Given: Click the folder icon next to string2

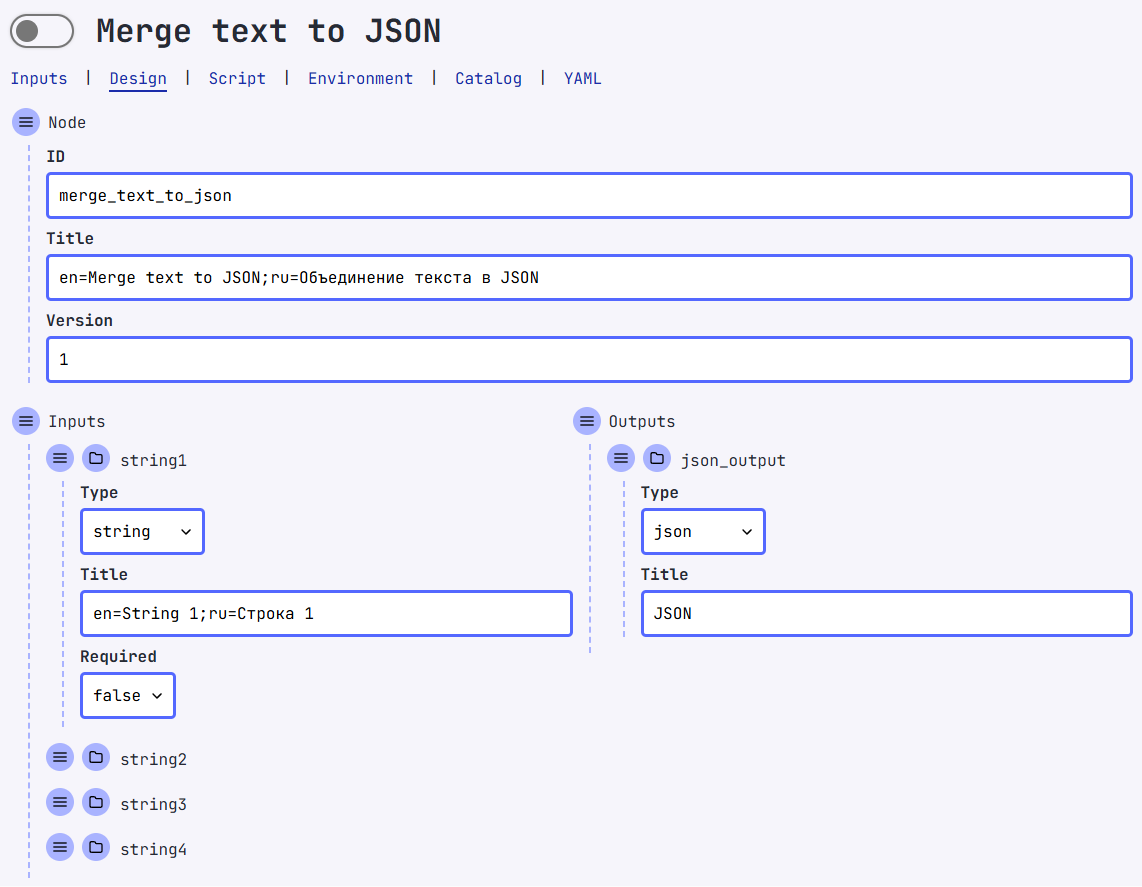Looking at the screenshot, I should 96,758.
